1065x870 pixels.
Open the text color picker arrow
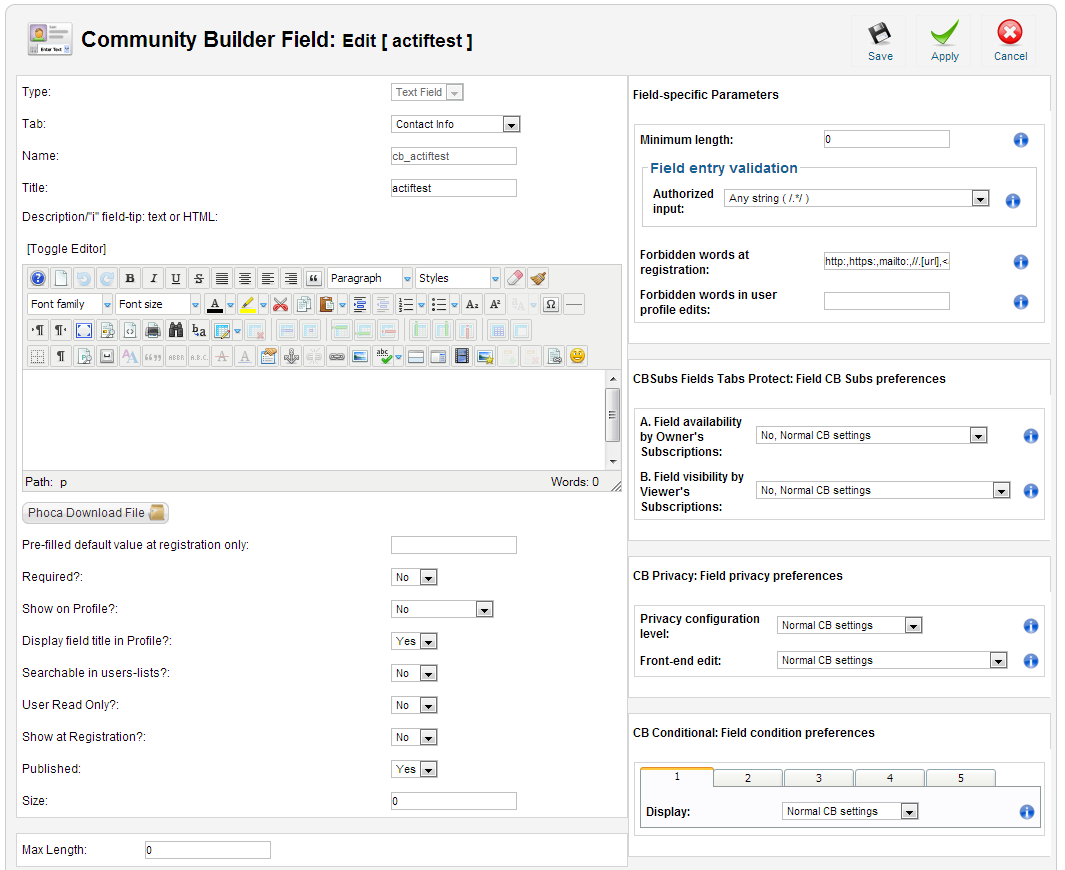pyautogui.click(x=230, y=305)
